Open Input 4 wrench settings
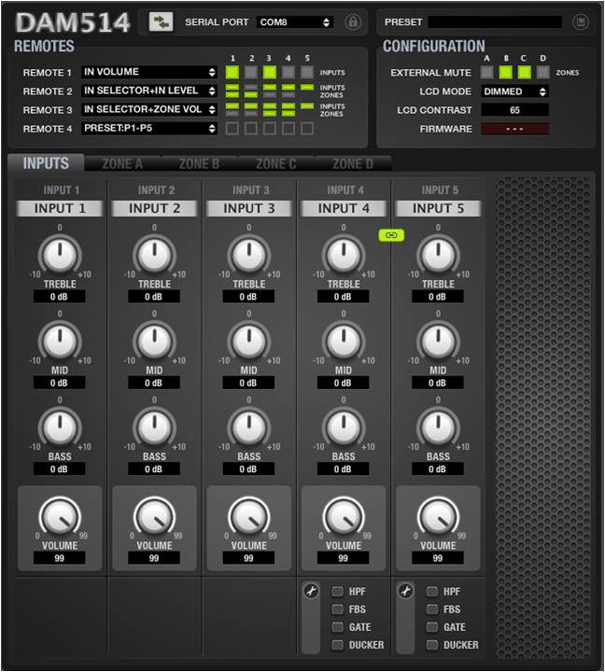Image resolution: width=605 pixels, height=672 pixels. (310, 591)
